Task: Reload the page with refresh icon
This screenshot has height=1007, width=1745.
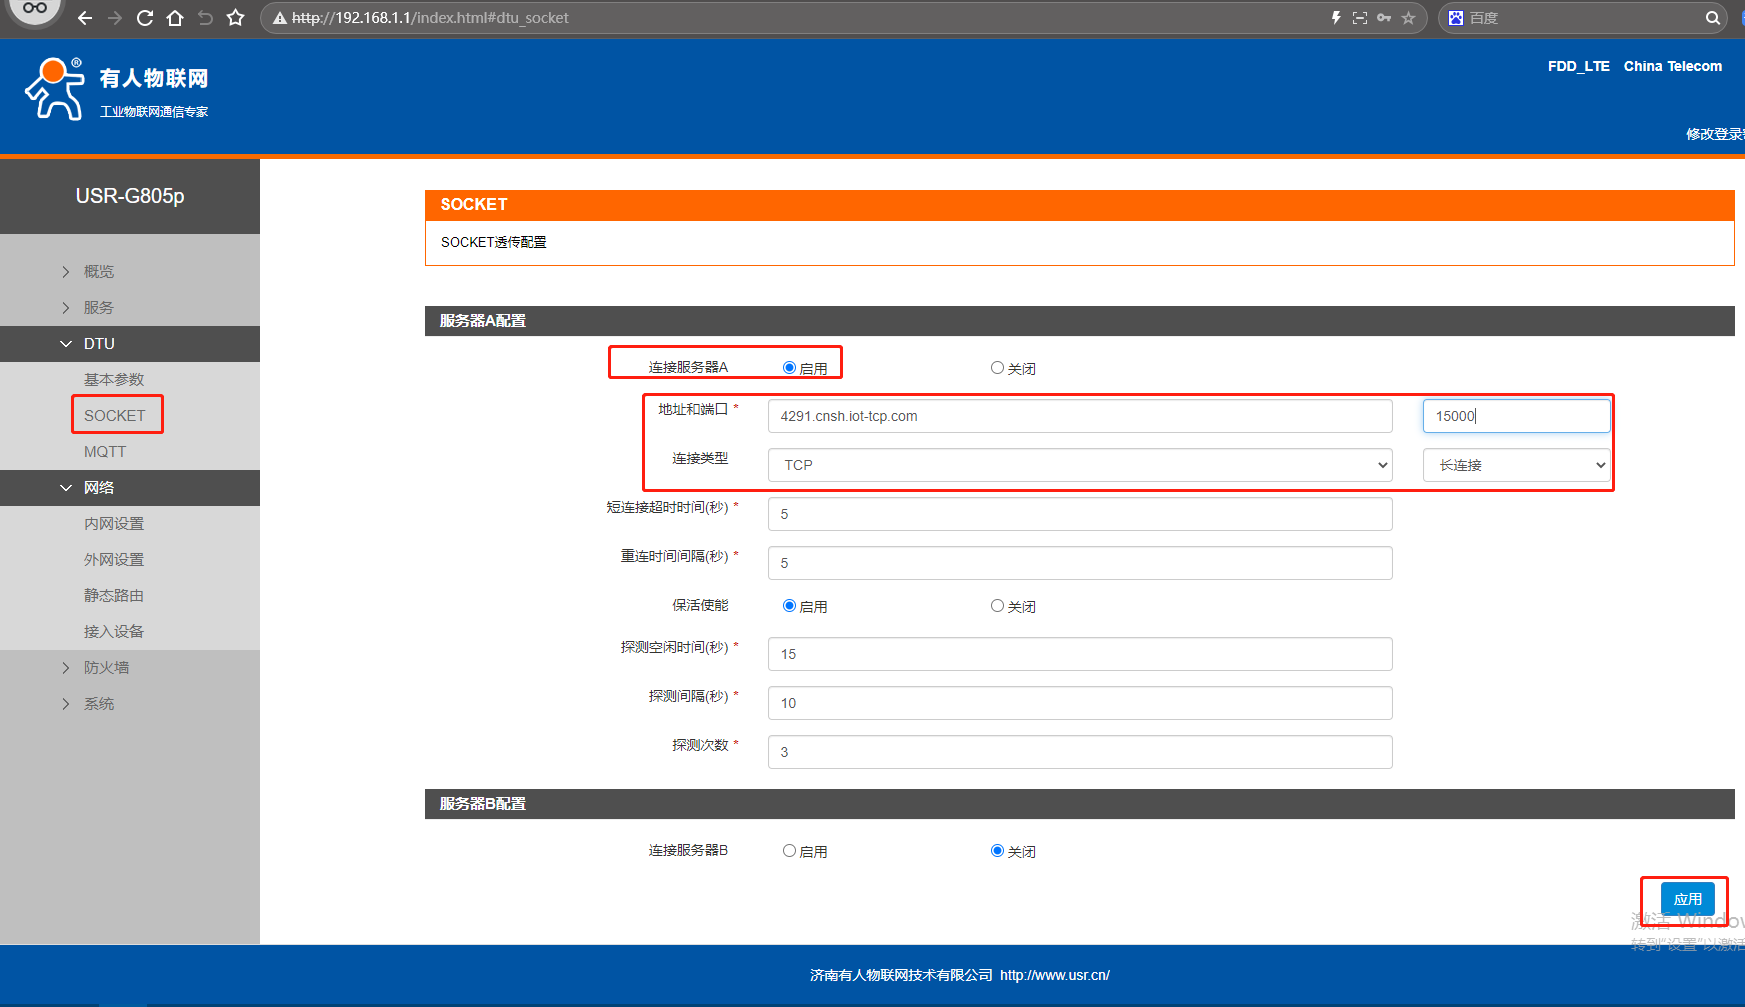Action: [145, 18]
